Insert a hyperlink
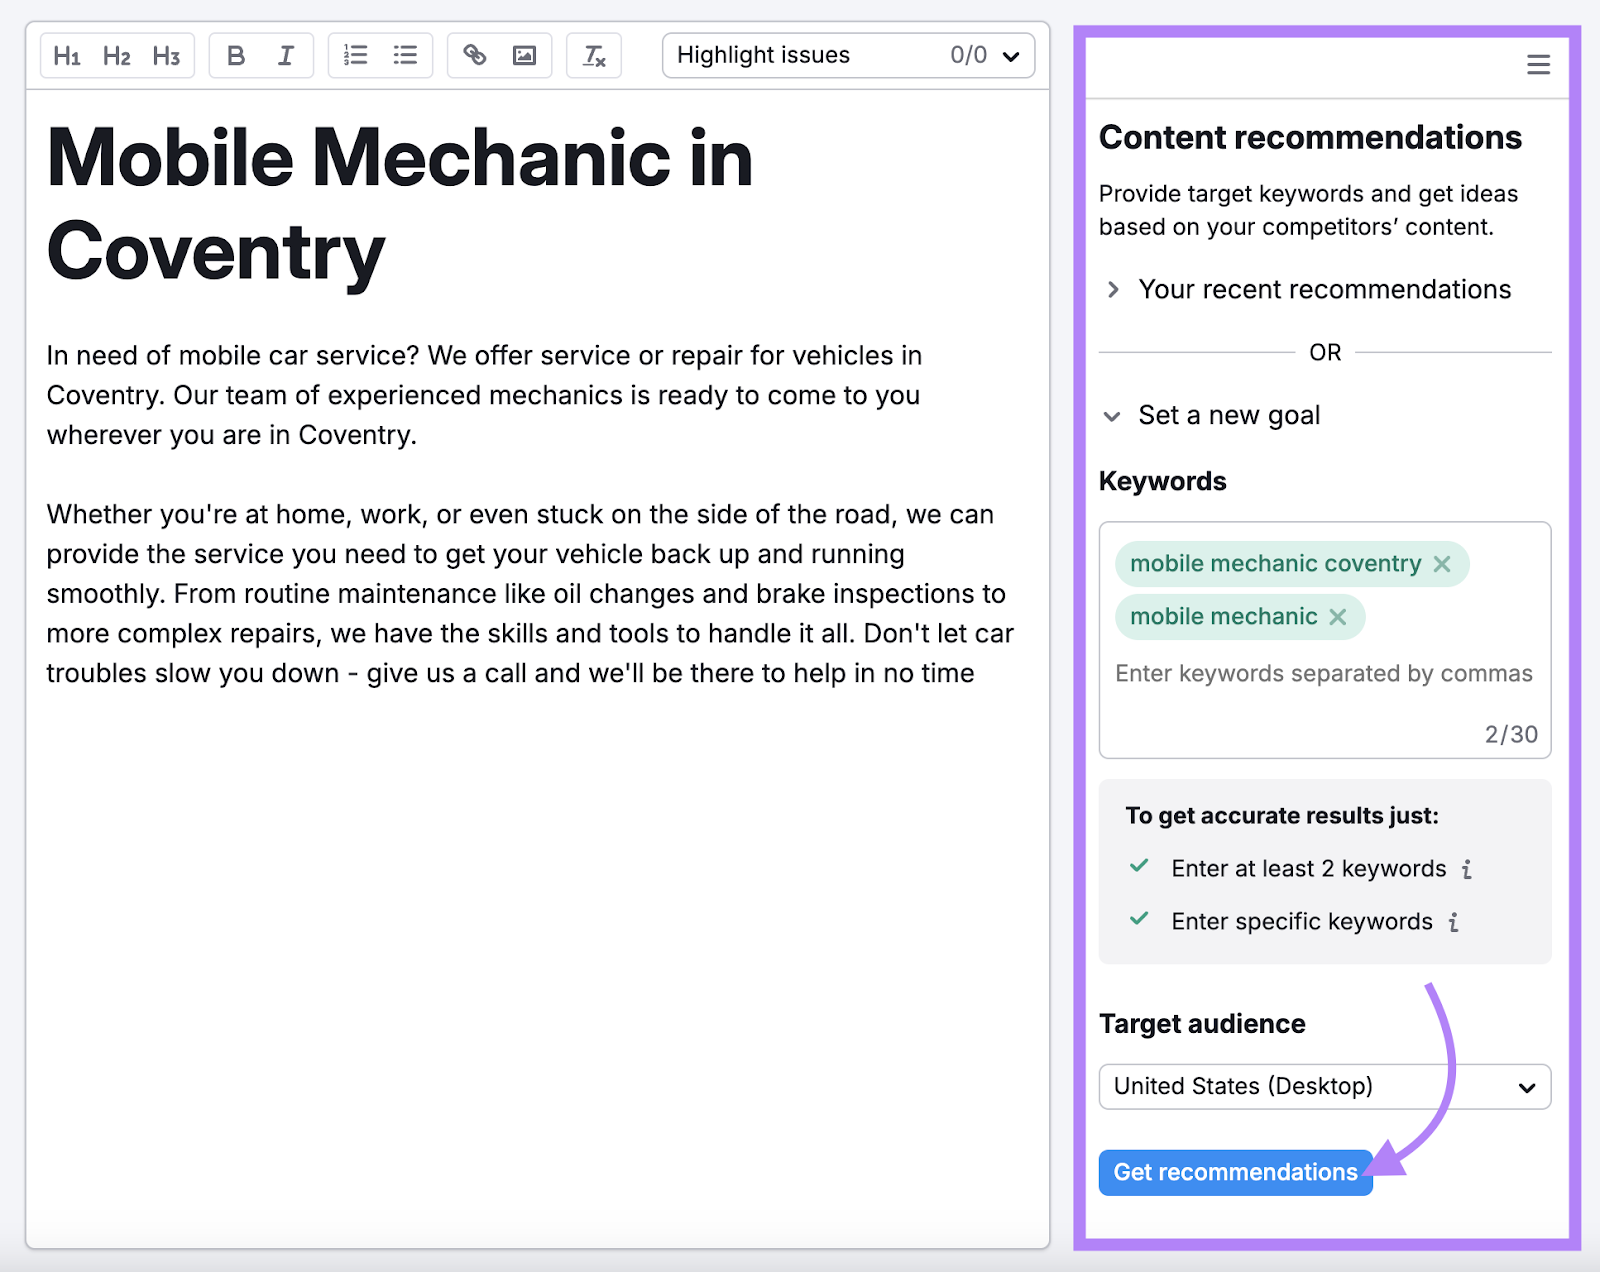The image size is (1600, 1272). coord(474,55)
